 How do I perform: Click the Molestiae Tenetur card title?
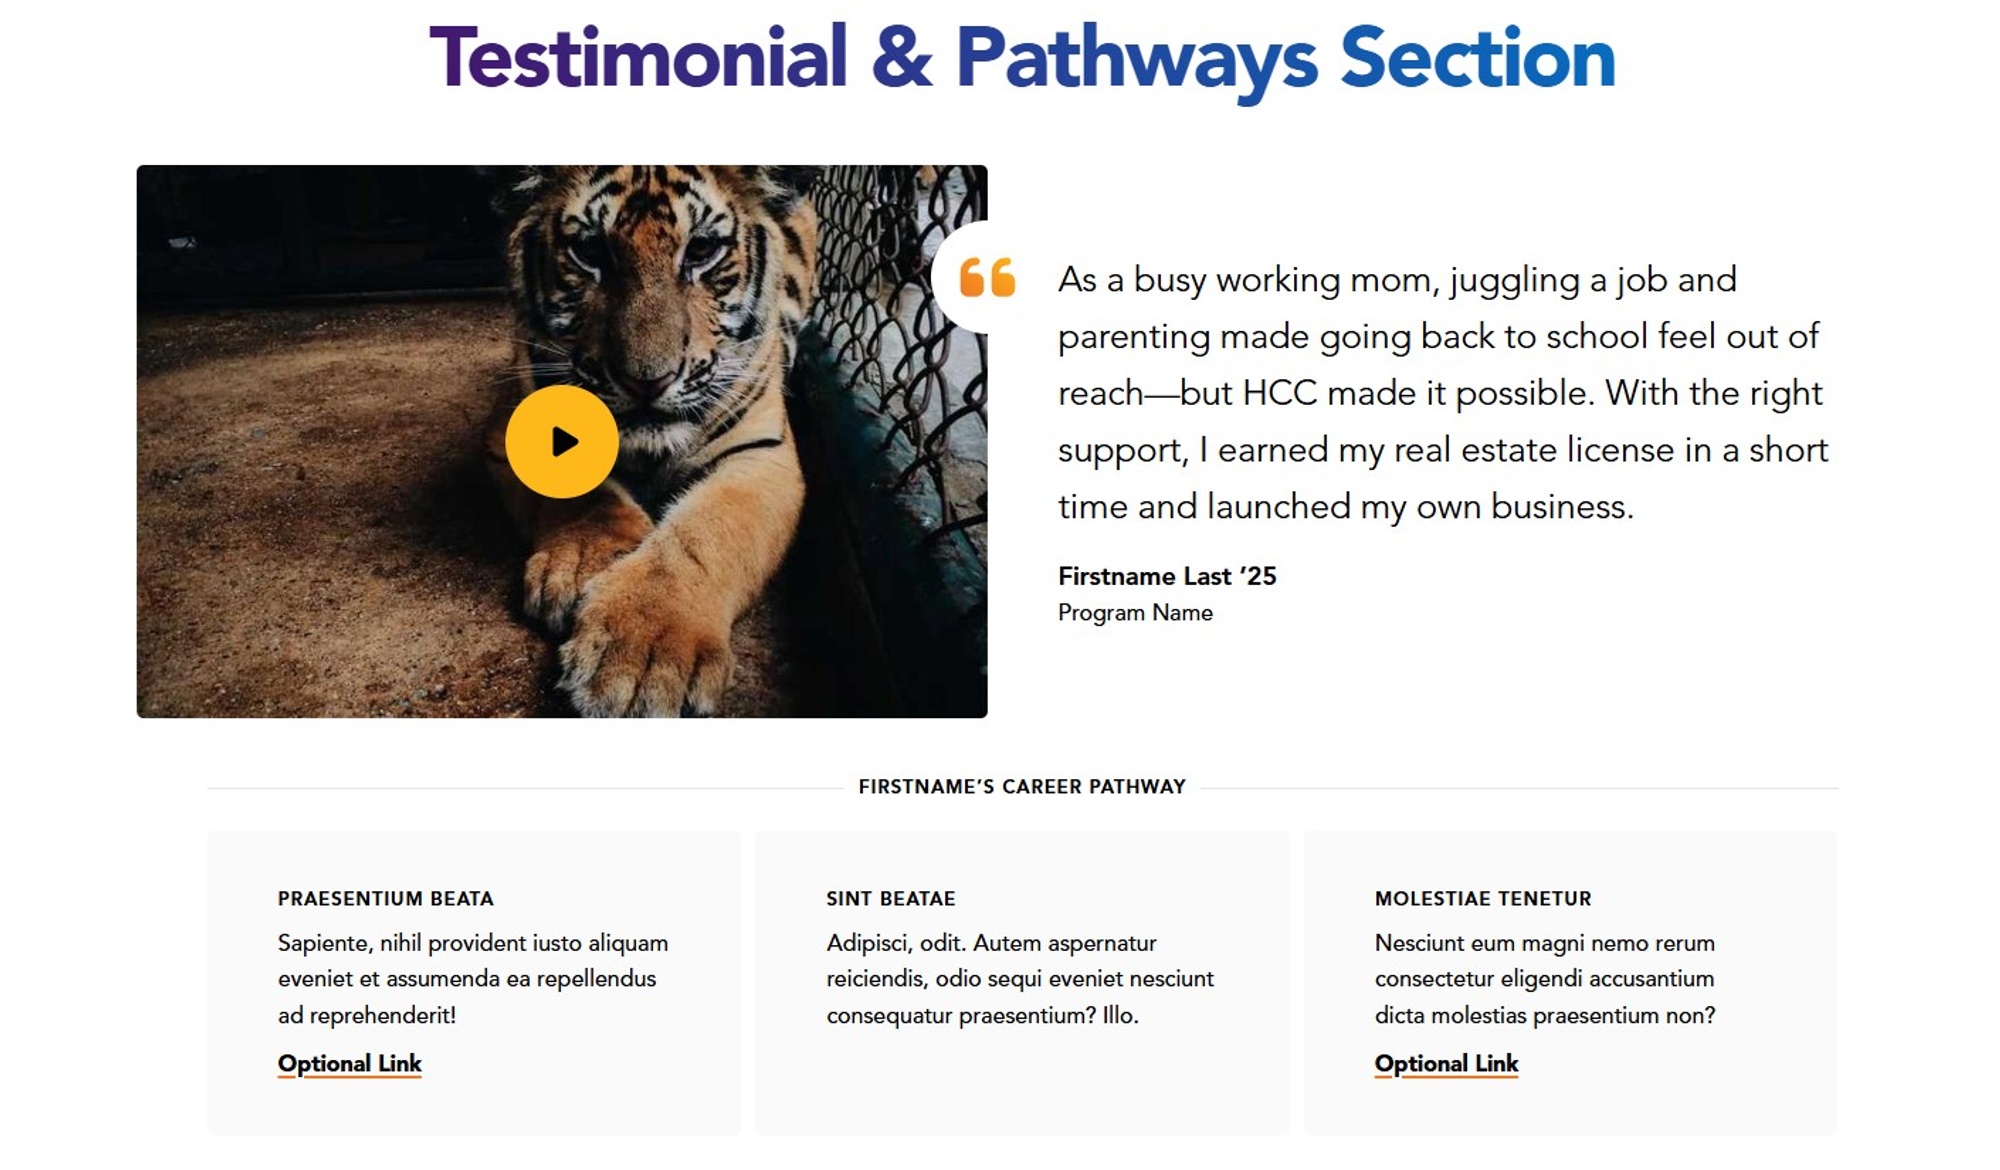pos(1482,898)
